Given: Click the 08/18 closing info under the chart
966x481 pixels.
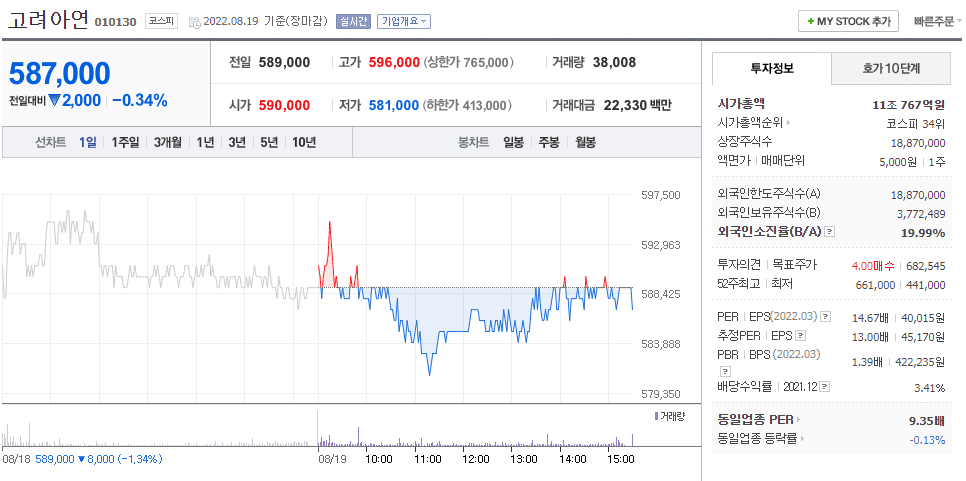Looking at the screenshot, I should (82, 459).
